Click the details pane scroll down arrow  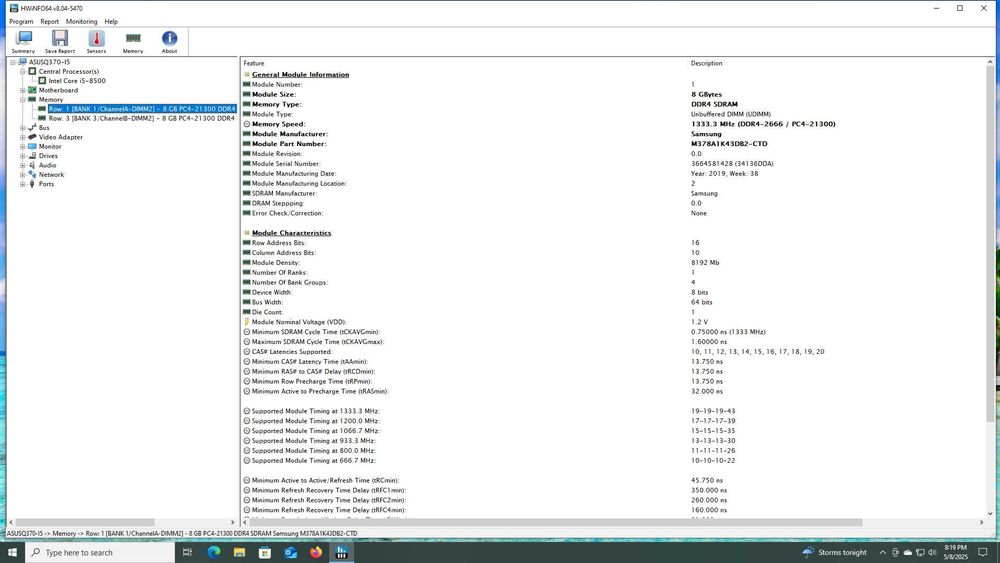[x=990, y=513]
